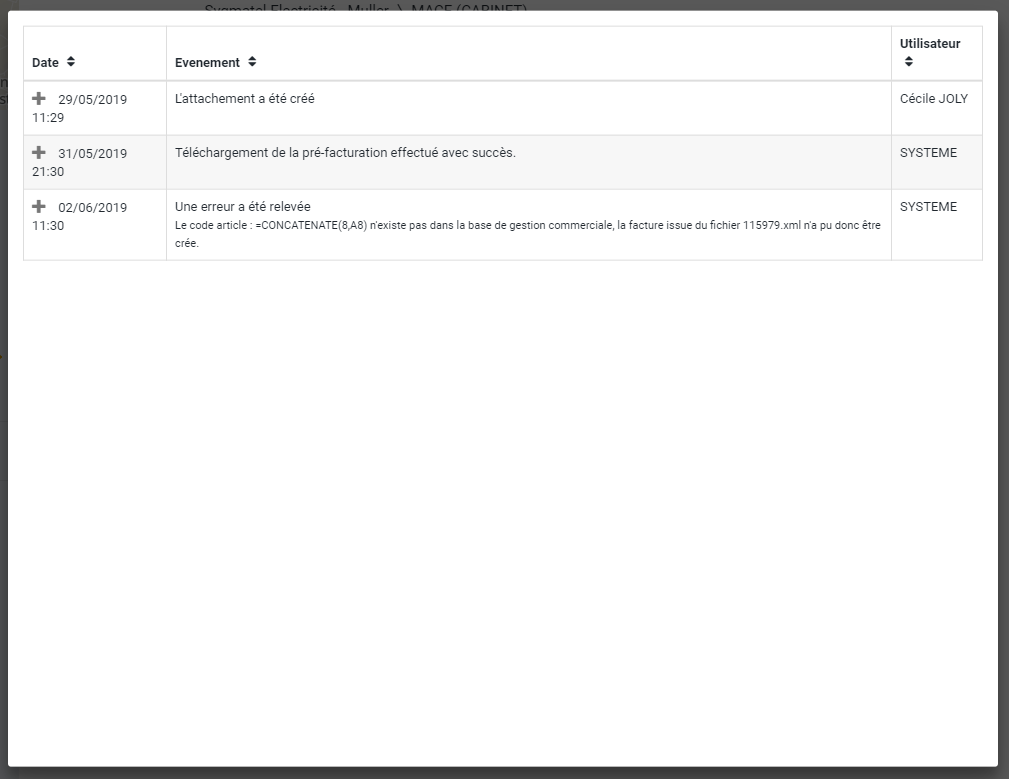Click the sort arrows beside the Date header

click(x=71, y=62)
